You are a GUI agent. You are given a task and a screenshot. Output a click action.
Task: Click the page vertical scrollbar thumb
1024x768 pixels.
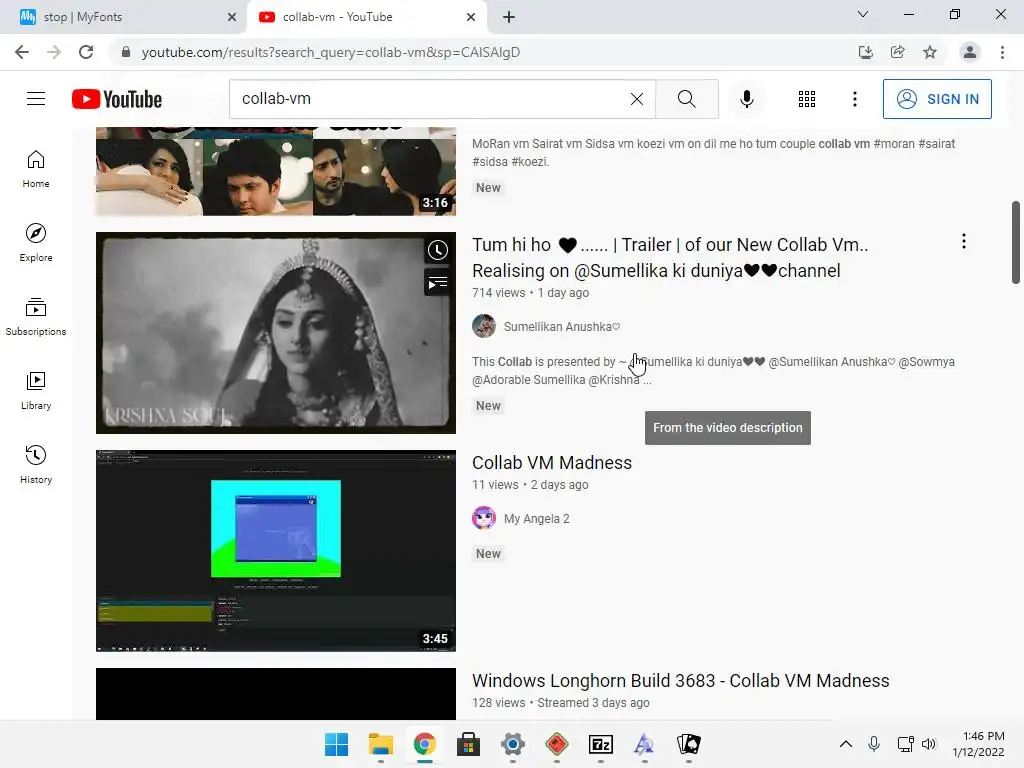click(x=1016, y=242)
